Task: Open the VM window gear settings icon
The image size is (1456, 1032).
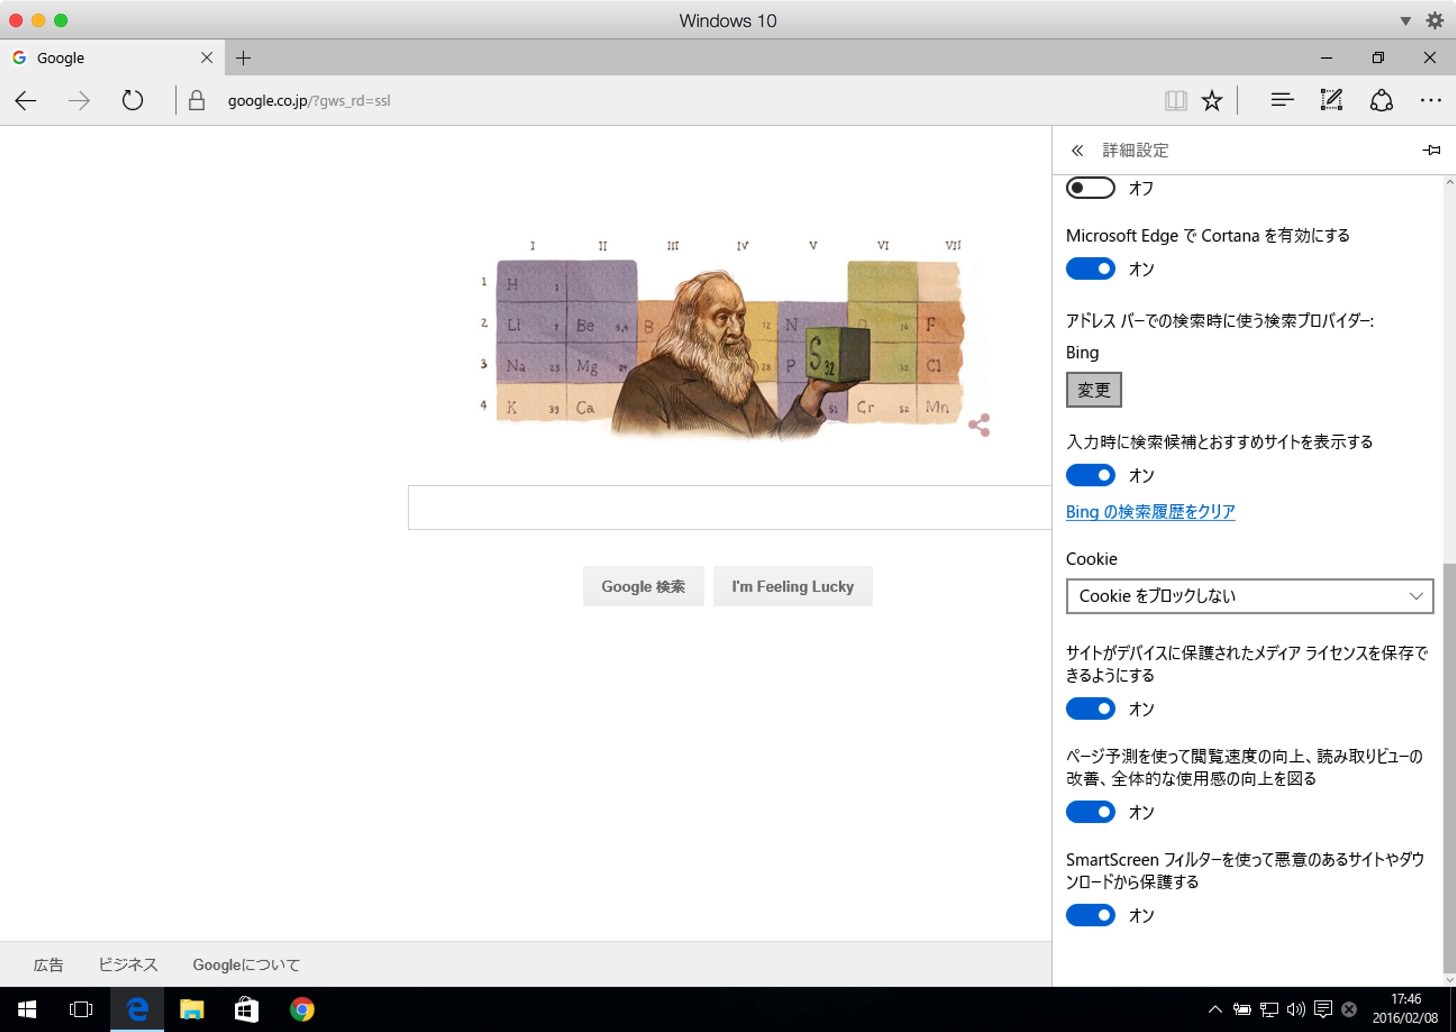Action: (1435, 20)
